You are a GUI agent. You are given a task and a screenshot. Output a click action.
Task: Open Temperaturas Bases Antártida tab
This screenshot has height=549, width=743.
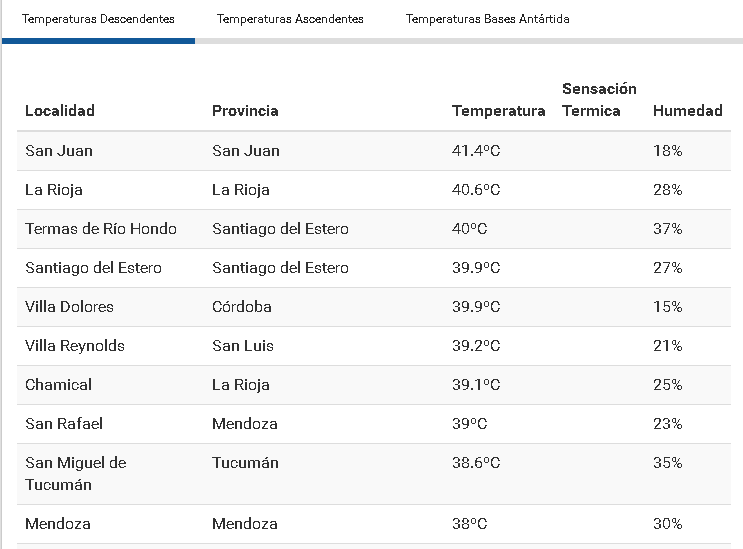tap(488, 19)
